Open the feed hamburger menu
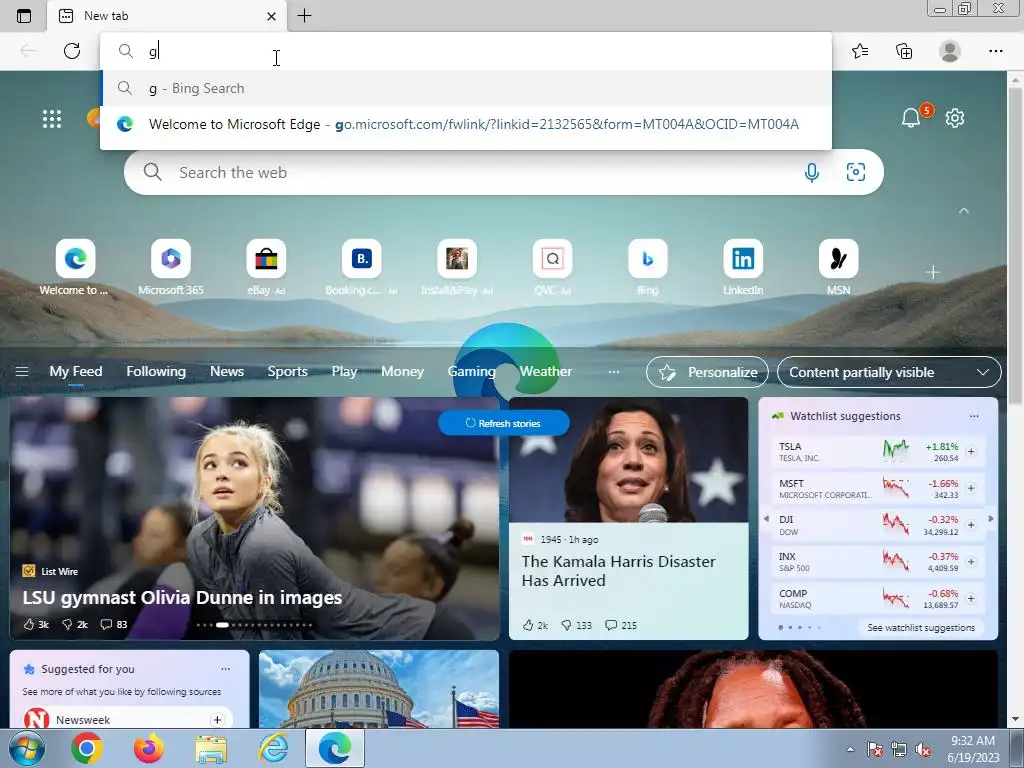Image resolution: width=1024 pixels, height=768 pixels. [x=22, y=372]
